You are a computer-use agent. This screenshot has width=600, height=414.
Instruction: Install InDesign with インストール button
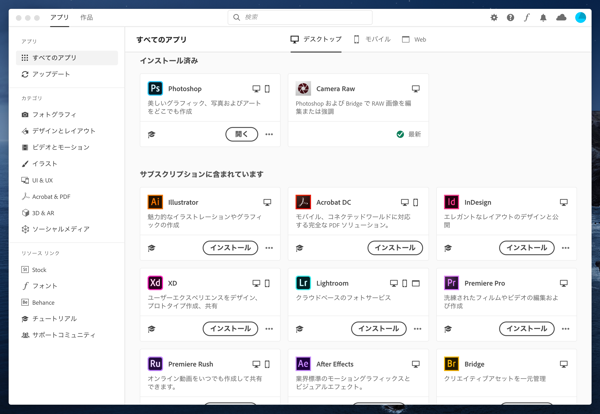[527, 248]
